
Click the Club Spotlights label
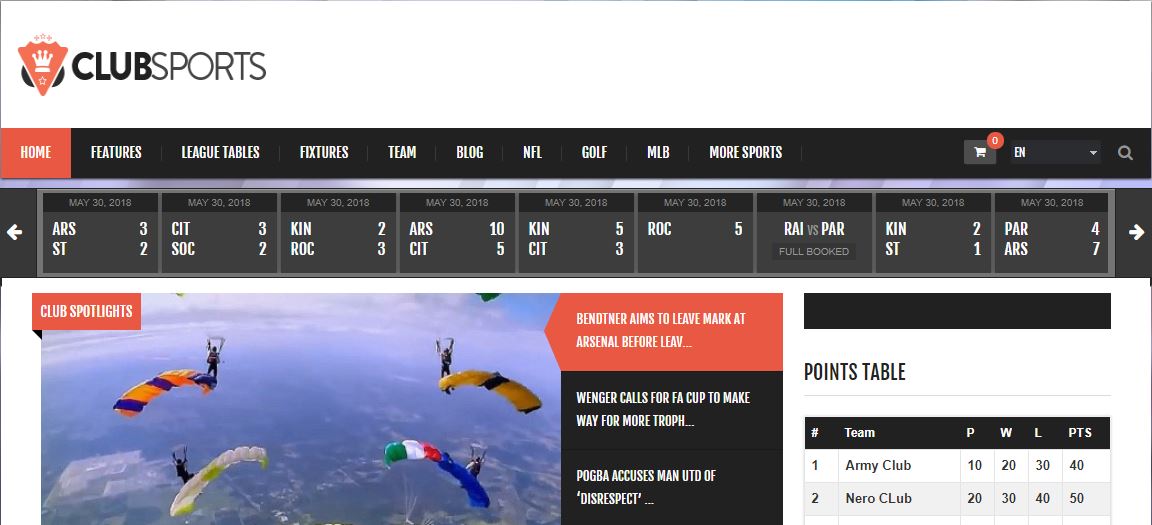87,311
